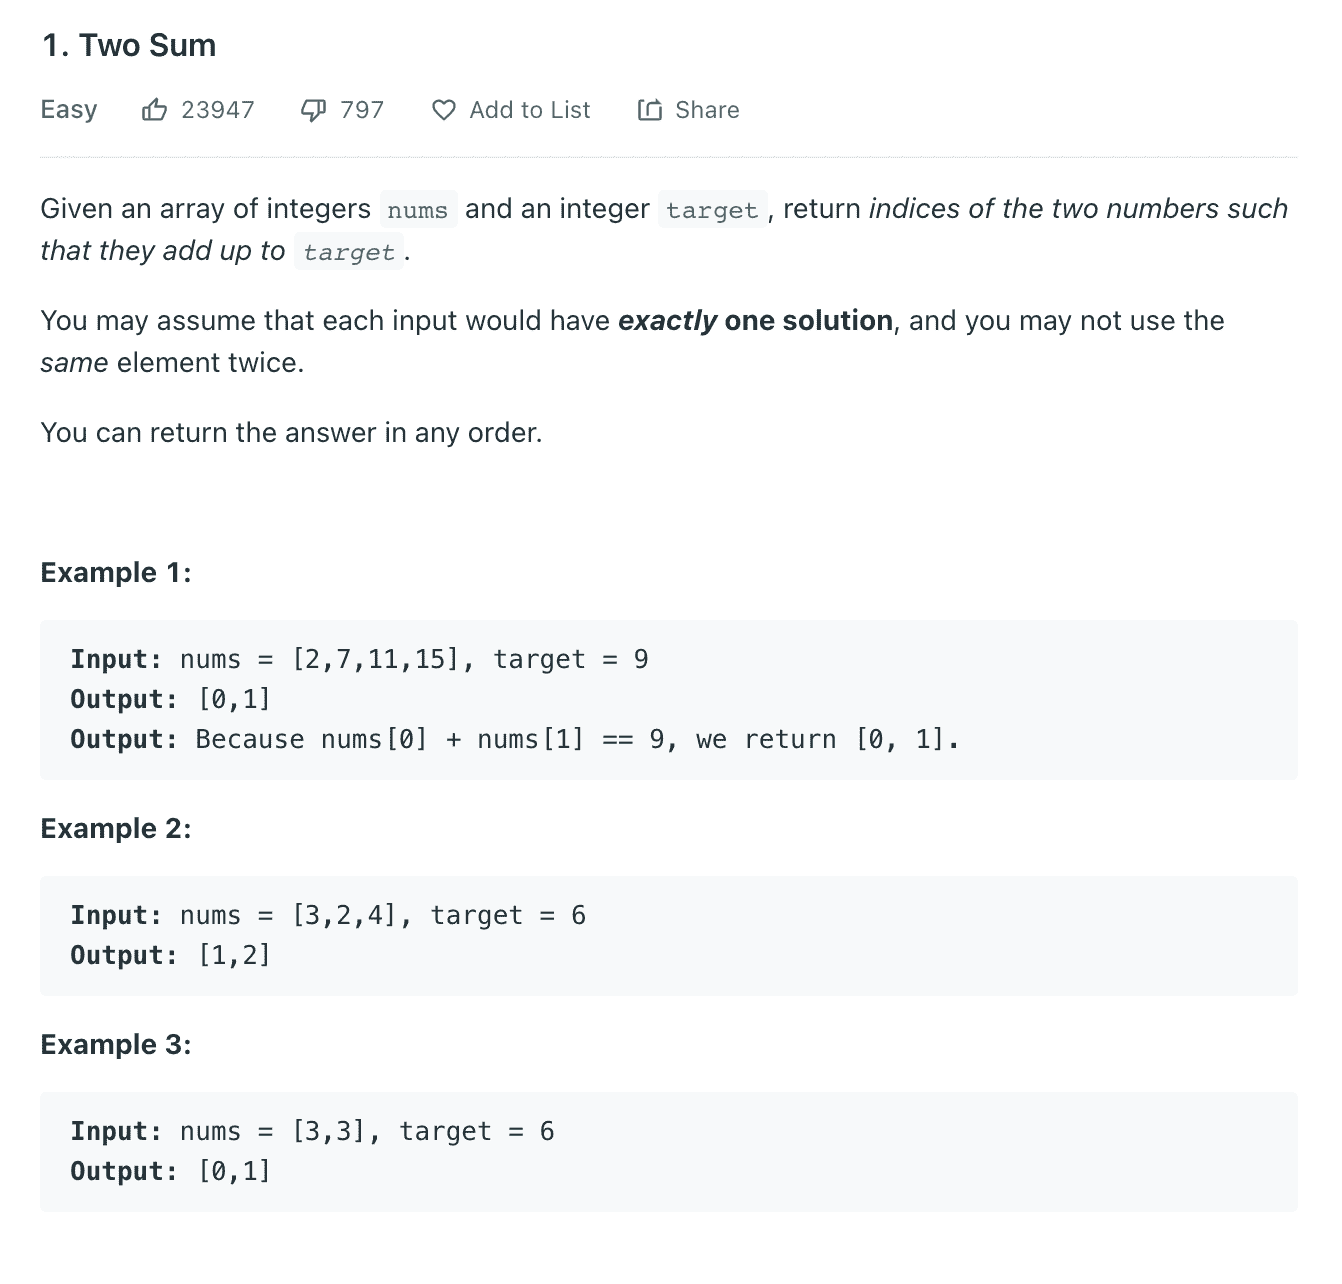The image size is (1342, 1284).
Task: Click the 797 dislikes count
Action: tap(362, 110)
